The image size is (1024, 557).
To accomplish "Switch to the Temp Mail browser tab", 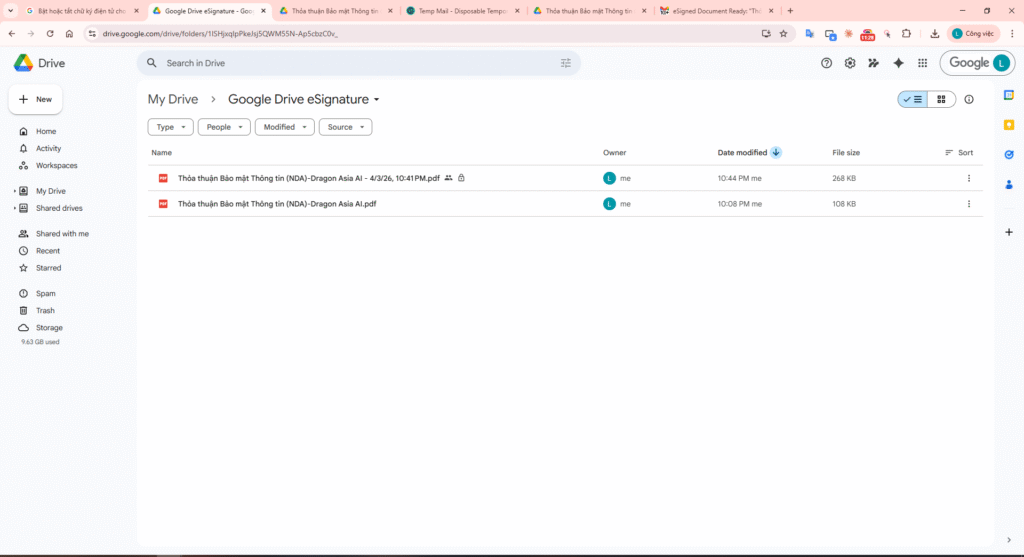I will coord(463,11).
